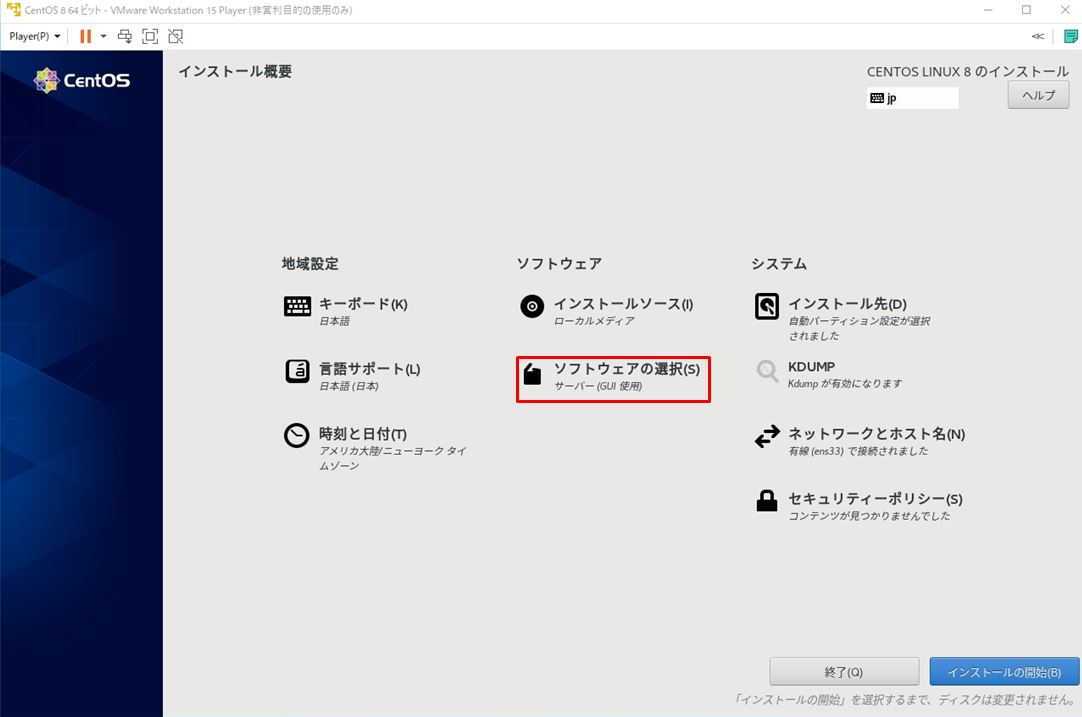Click the Kdump が有効になります text
1082x717 pixels.
pyautogui.click(x=845, y=383)
